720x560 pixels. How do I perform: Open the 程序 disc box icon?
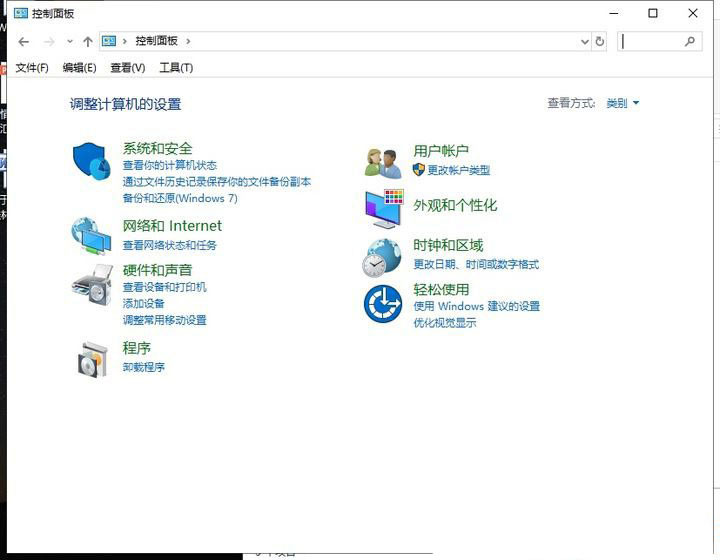tap(93, 360)
